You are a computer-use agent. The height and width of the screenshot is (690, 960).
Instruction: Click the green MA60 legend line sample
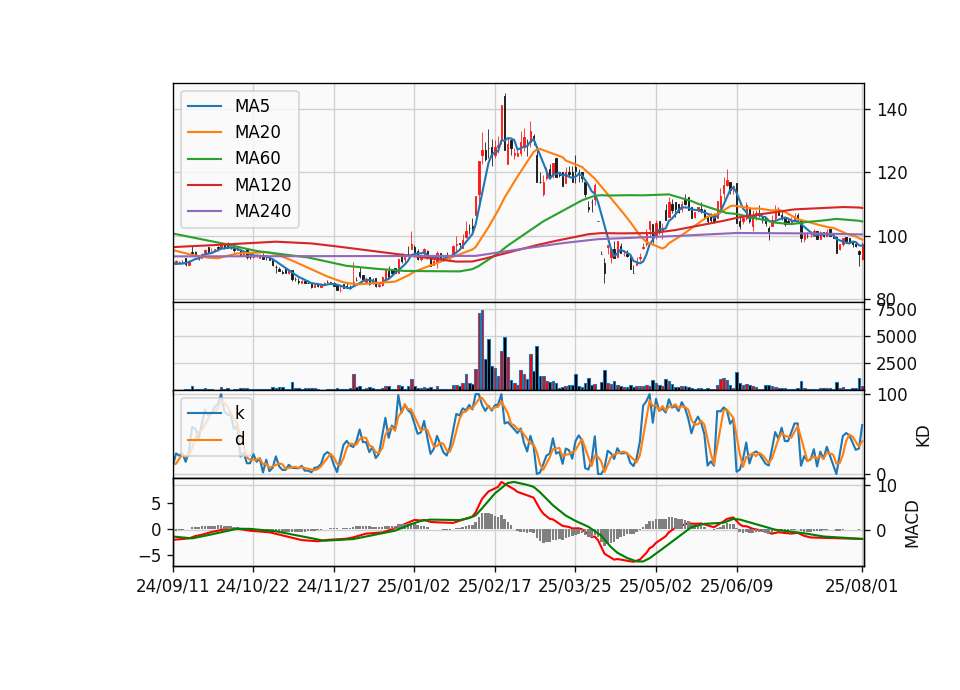coord(204,159)
